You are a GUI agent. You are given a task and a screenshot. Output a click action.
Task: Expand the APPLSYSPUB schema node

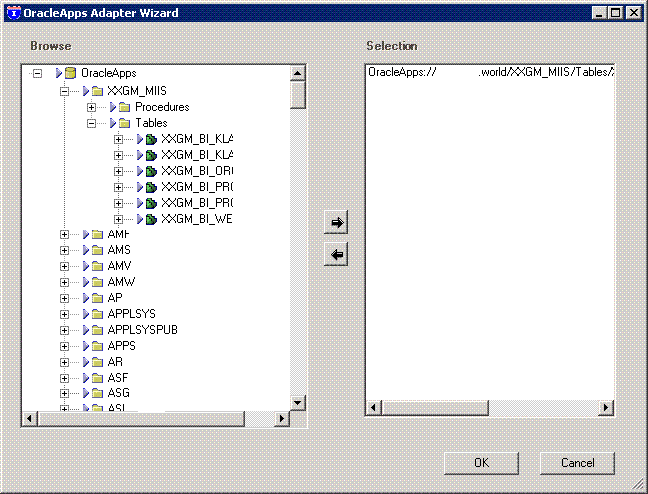tap(64, 330)
